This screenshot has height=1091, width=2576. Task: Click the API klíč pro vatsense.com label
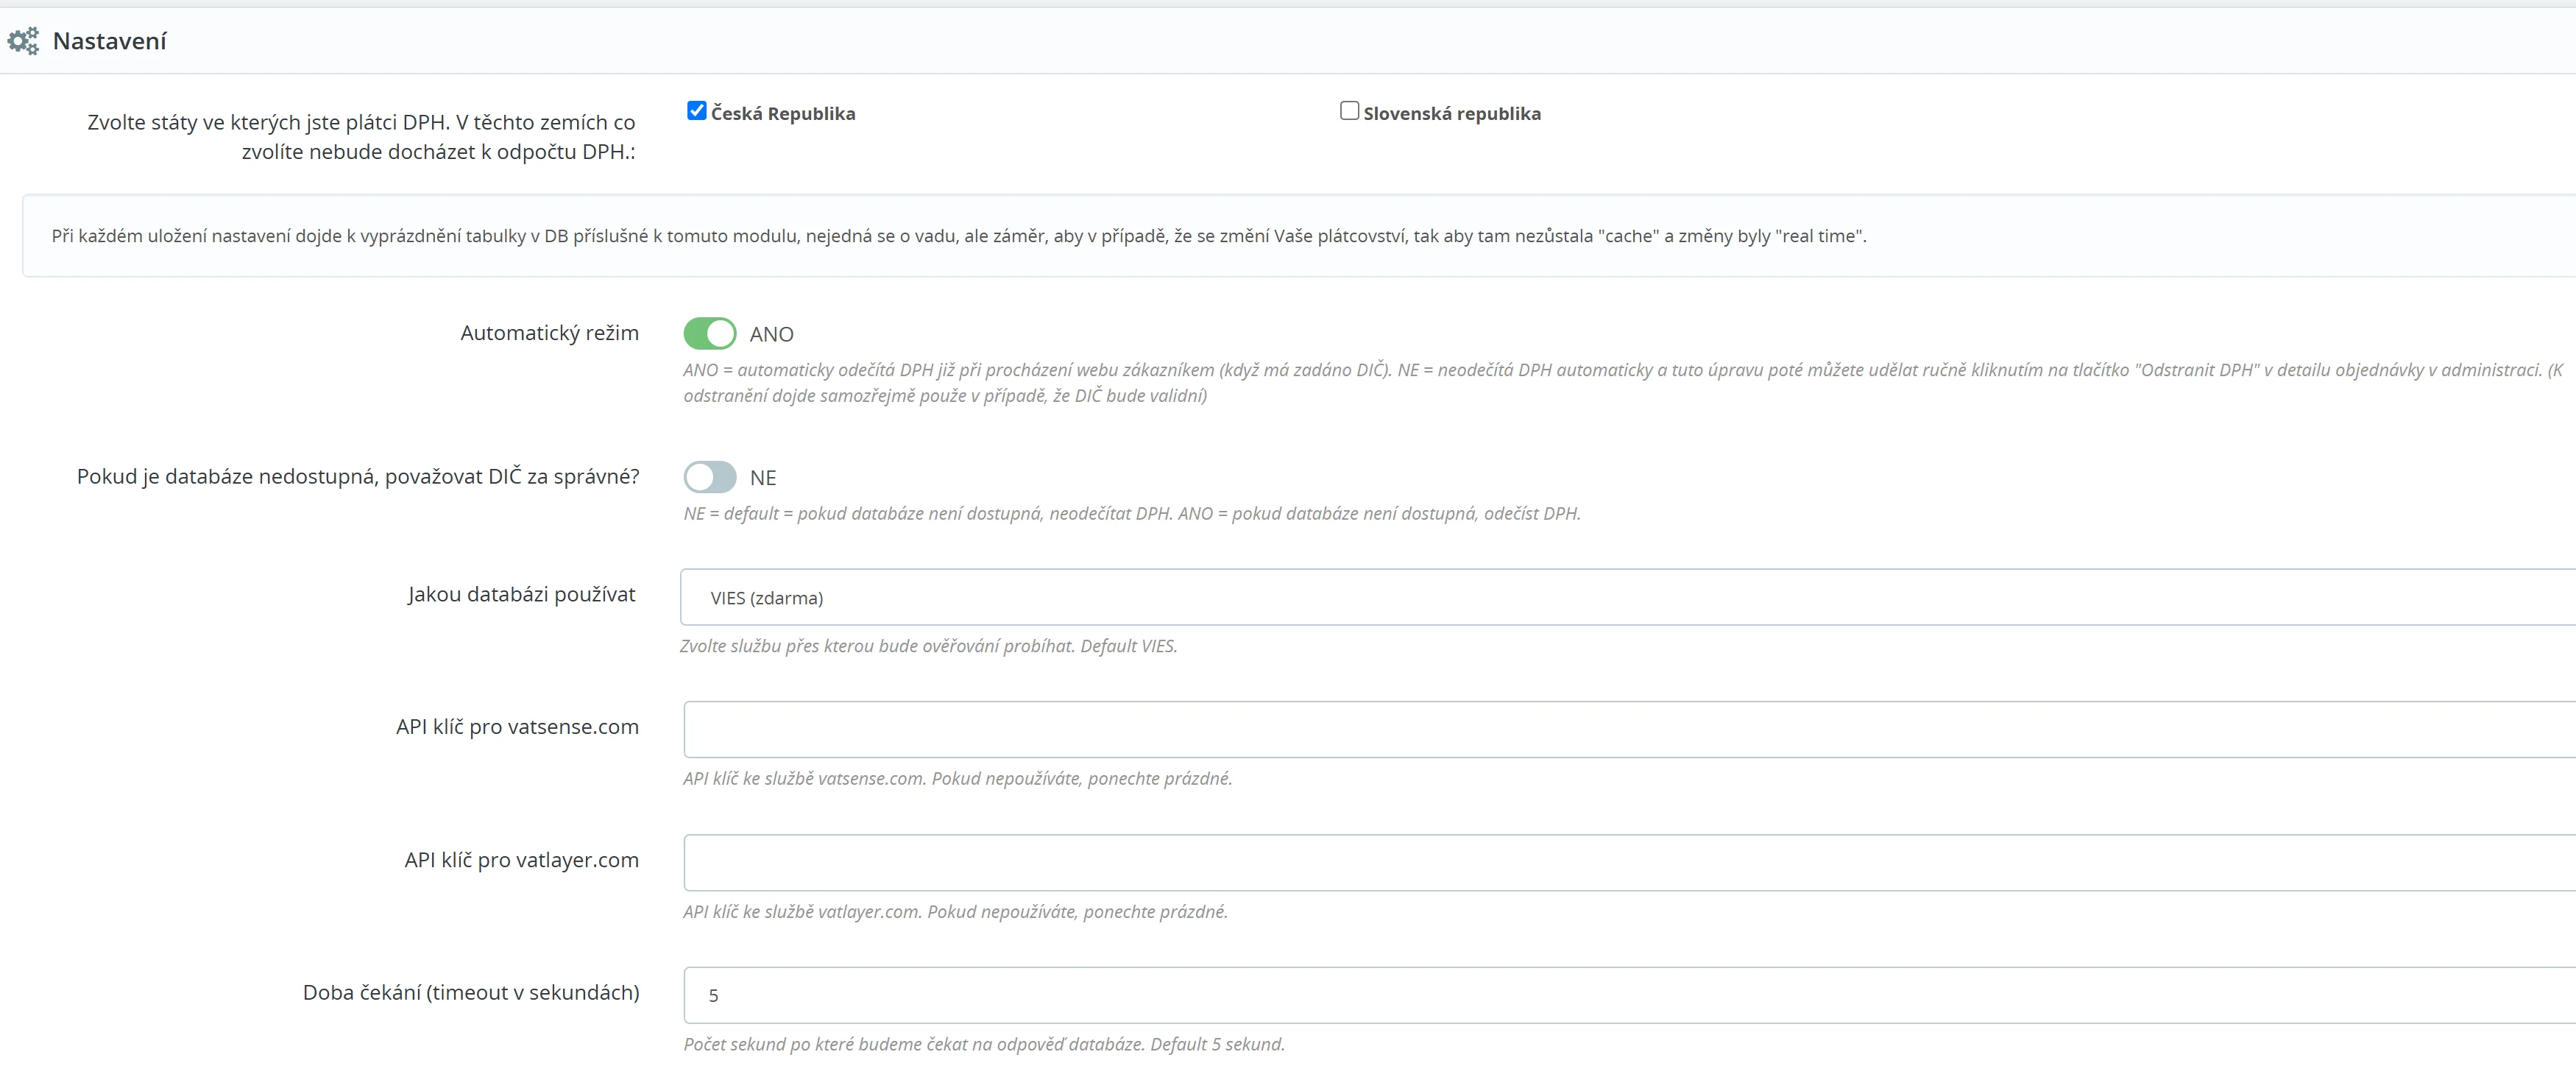coord(517,727)
